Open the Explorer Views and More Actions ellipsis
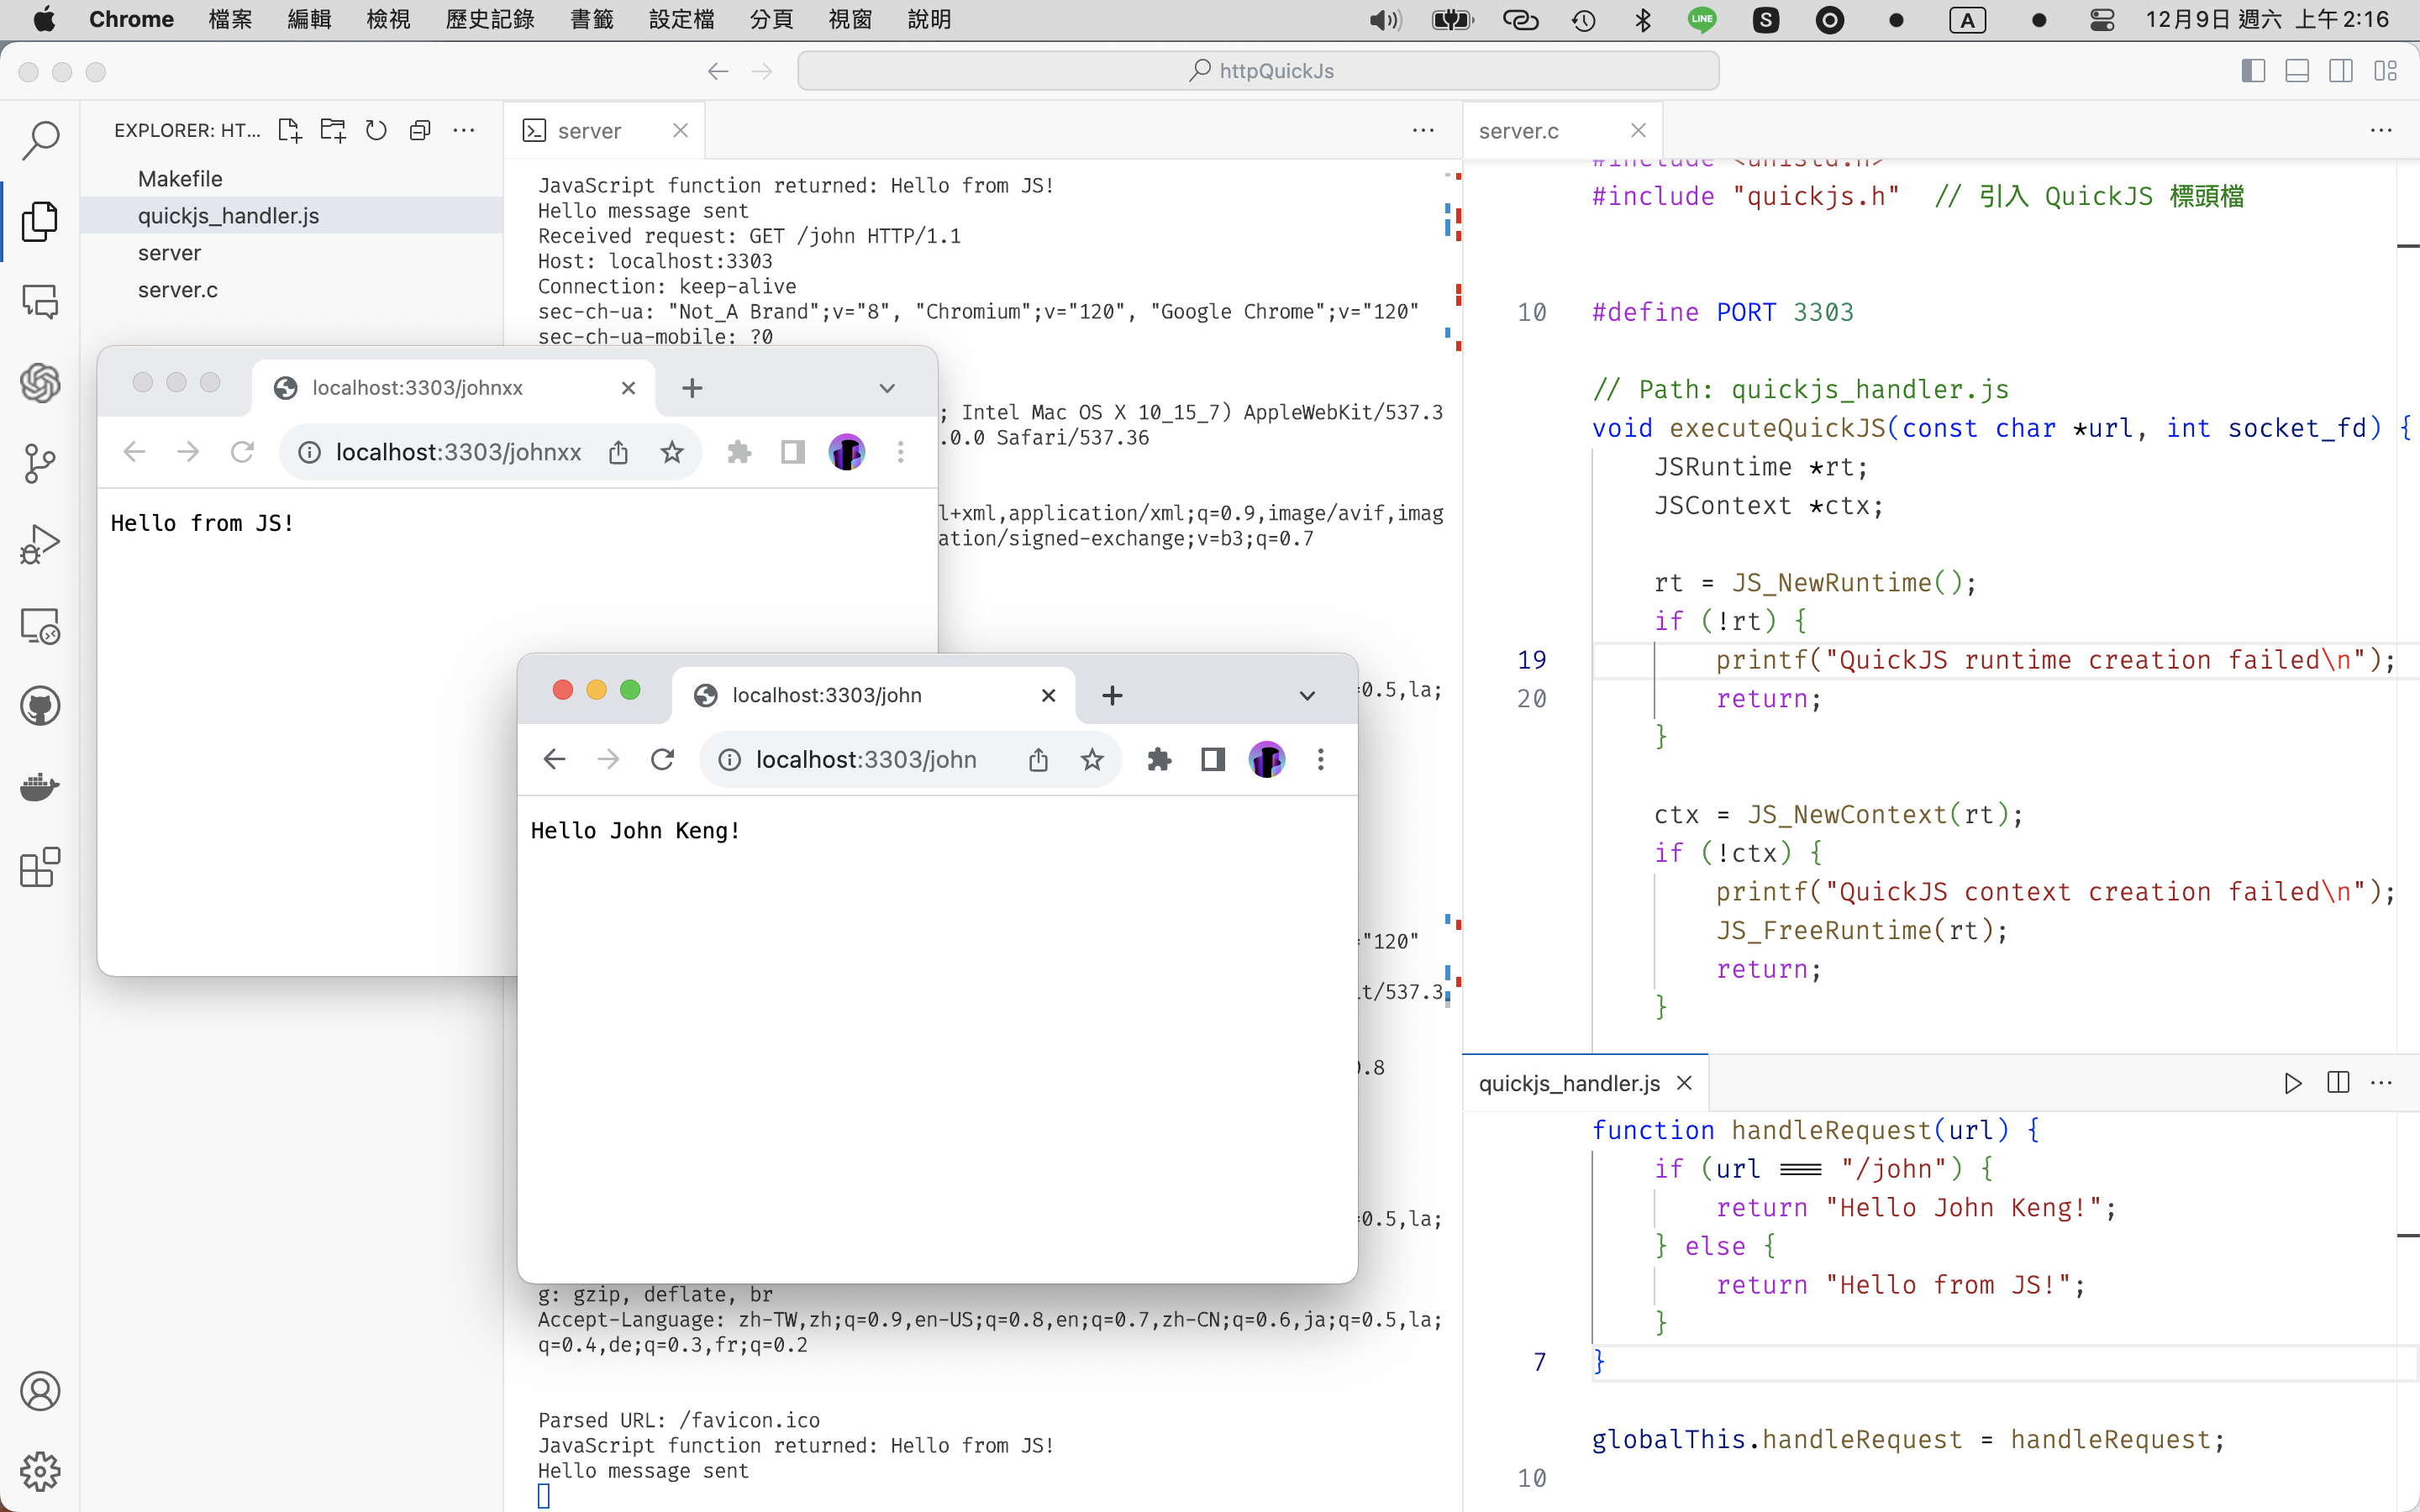The width and height of the screenshot is (2420, 1512). click(464, 130)
